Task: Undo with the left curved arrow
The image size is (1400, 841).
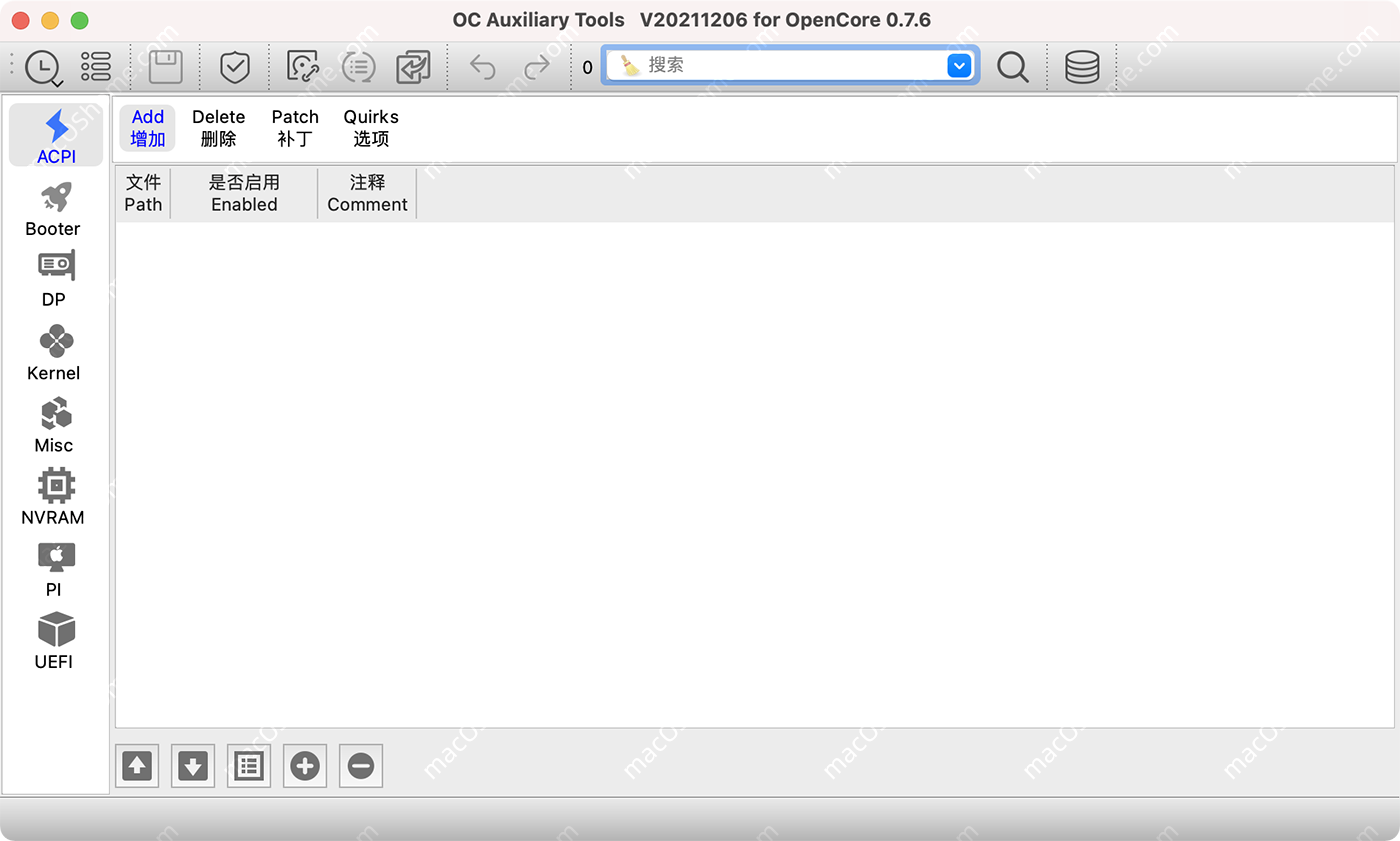Action: [x=483, y=67]
